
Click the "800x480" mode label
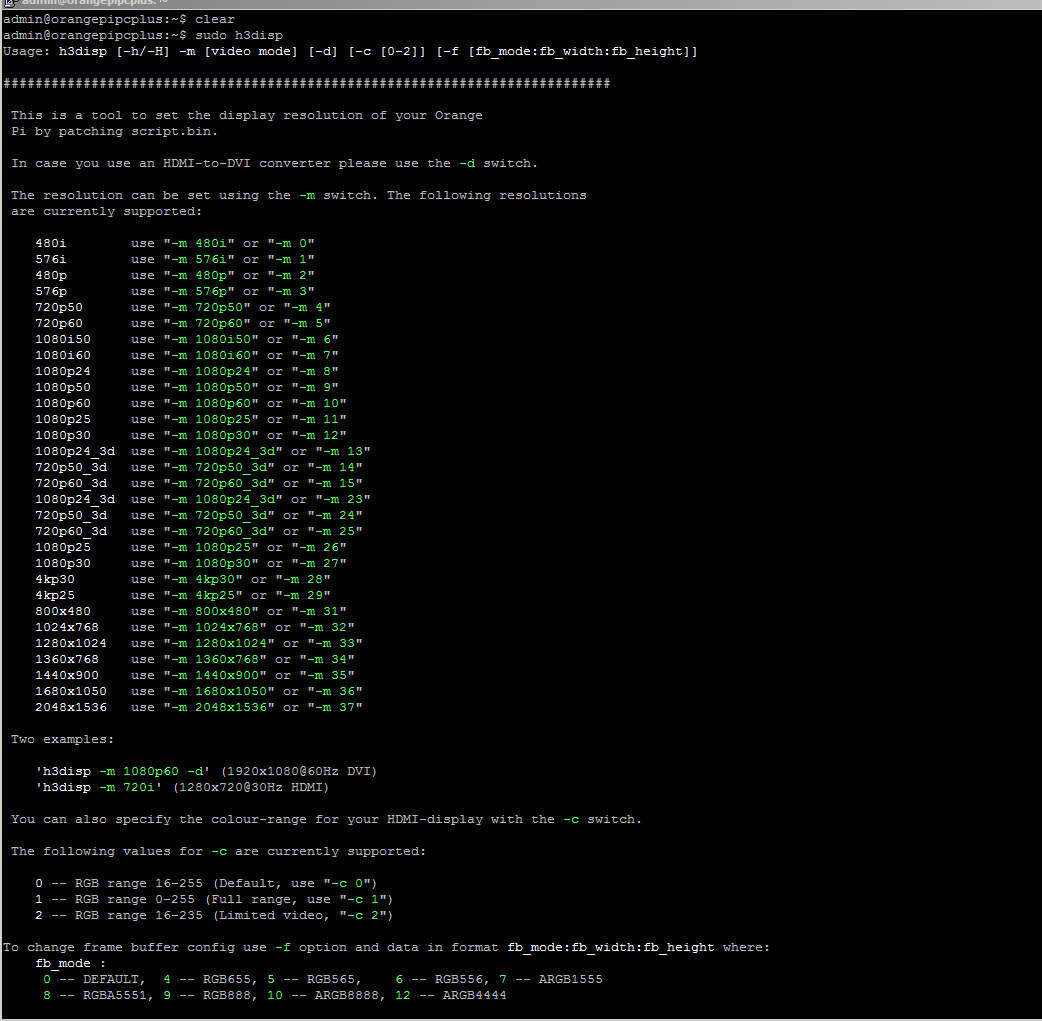pos(63,611)
